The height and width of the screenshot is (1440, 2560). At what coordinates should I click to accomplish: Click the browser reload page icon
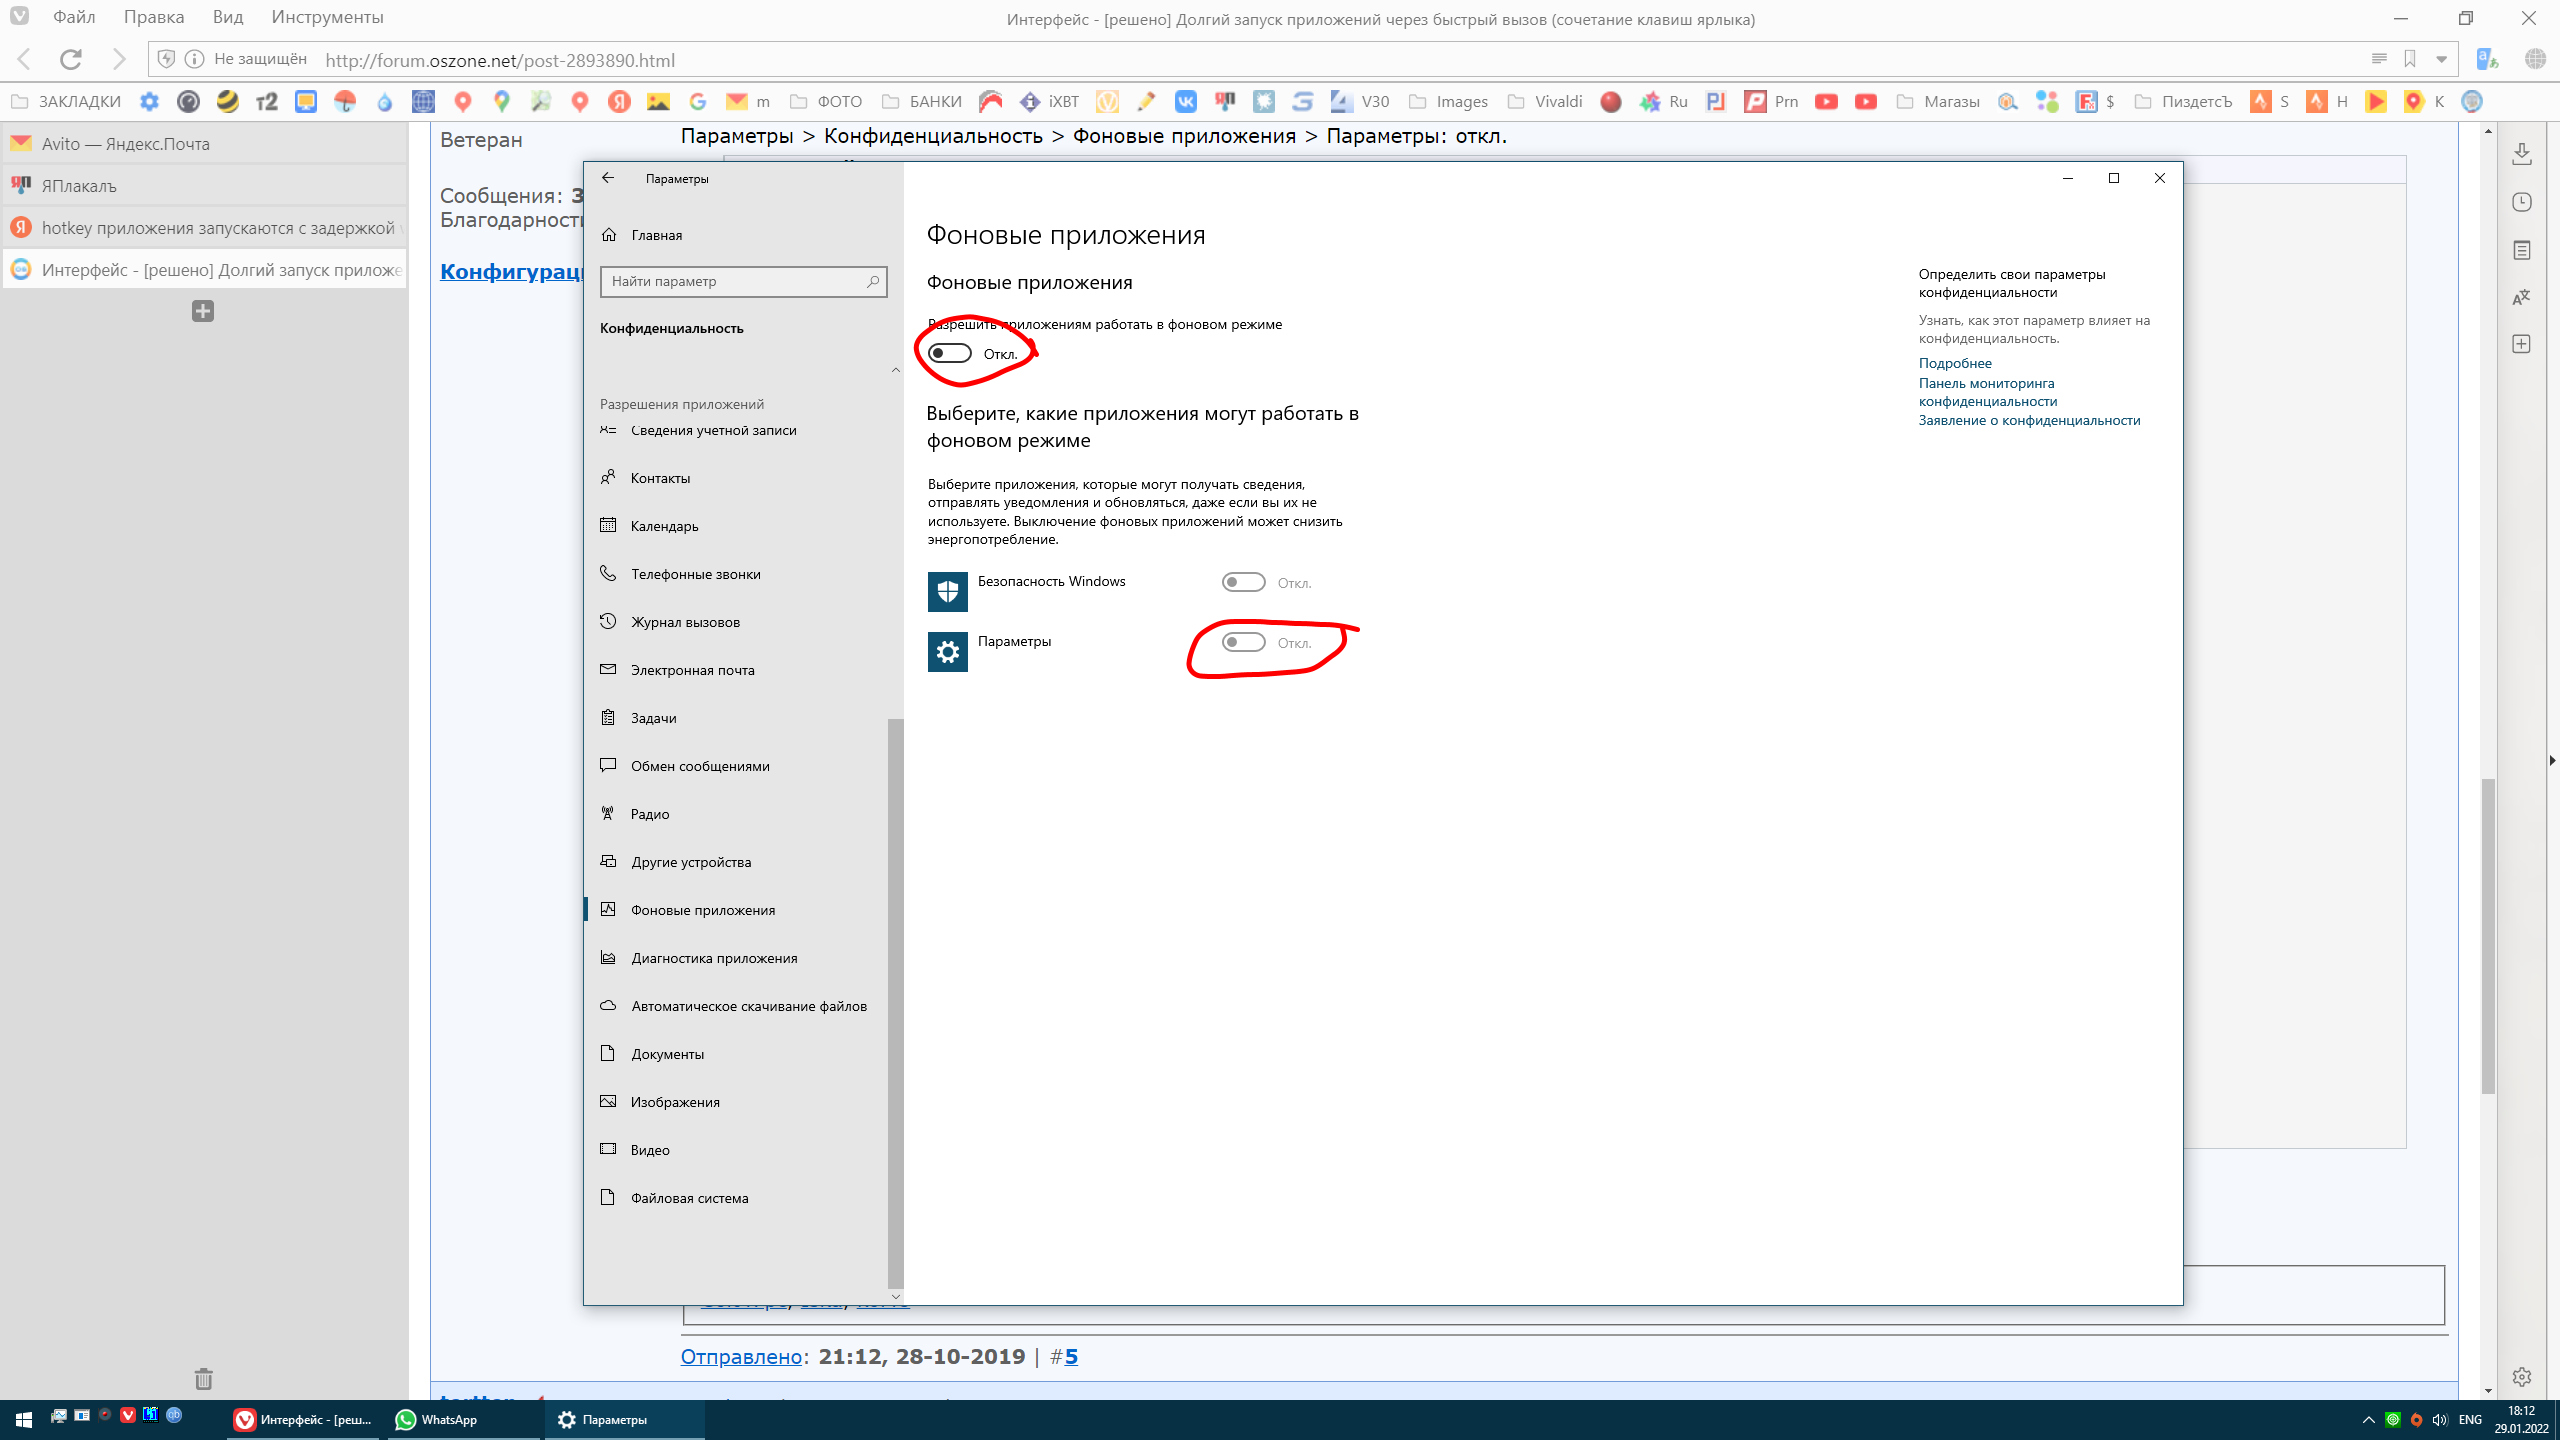coord(70,60)
